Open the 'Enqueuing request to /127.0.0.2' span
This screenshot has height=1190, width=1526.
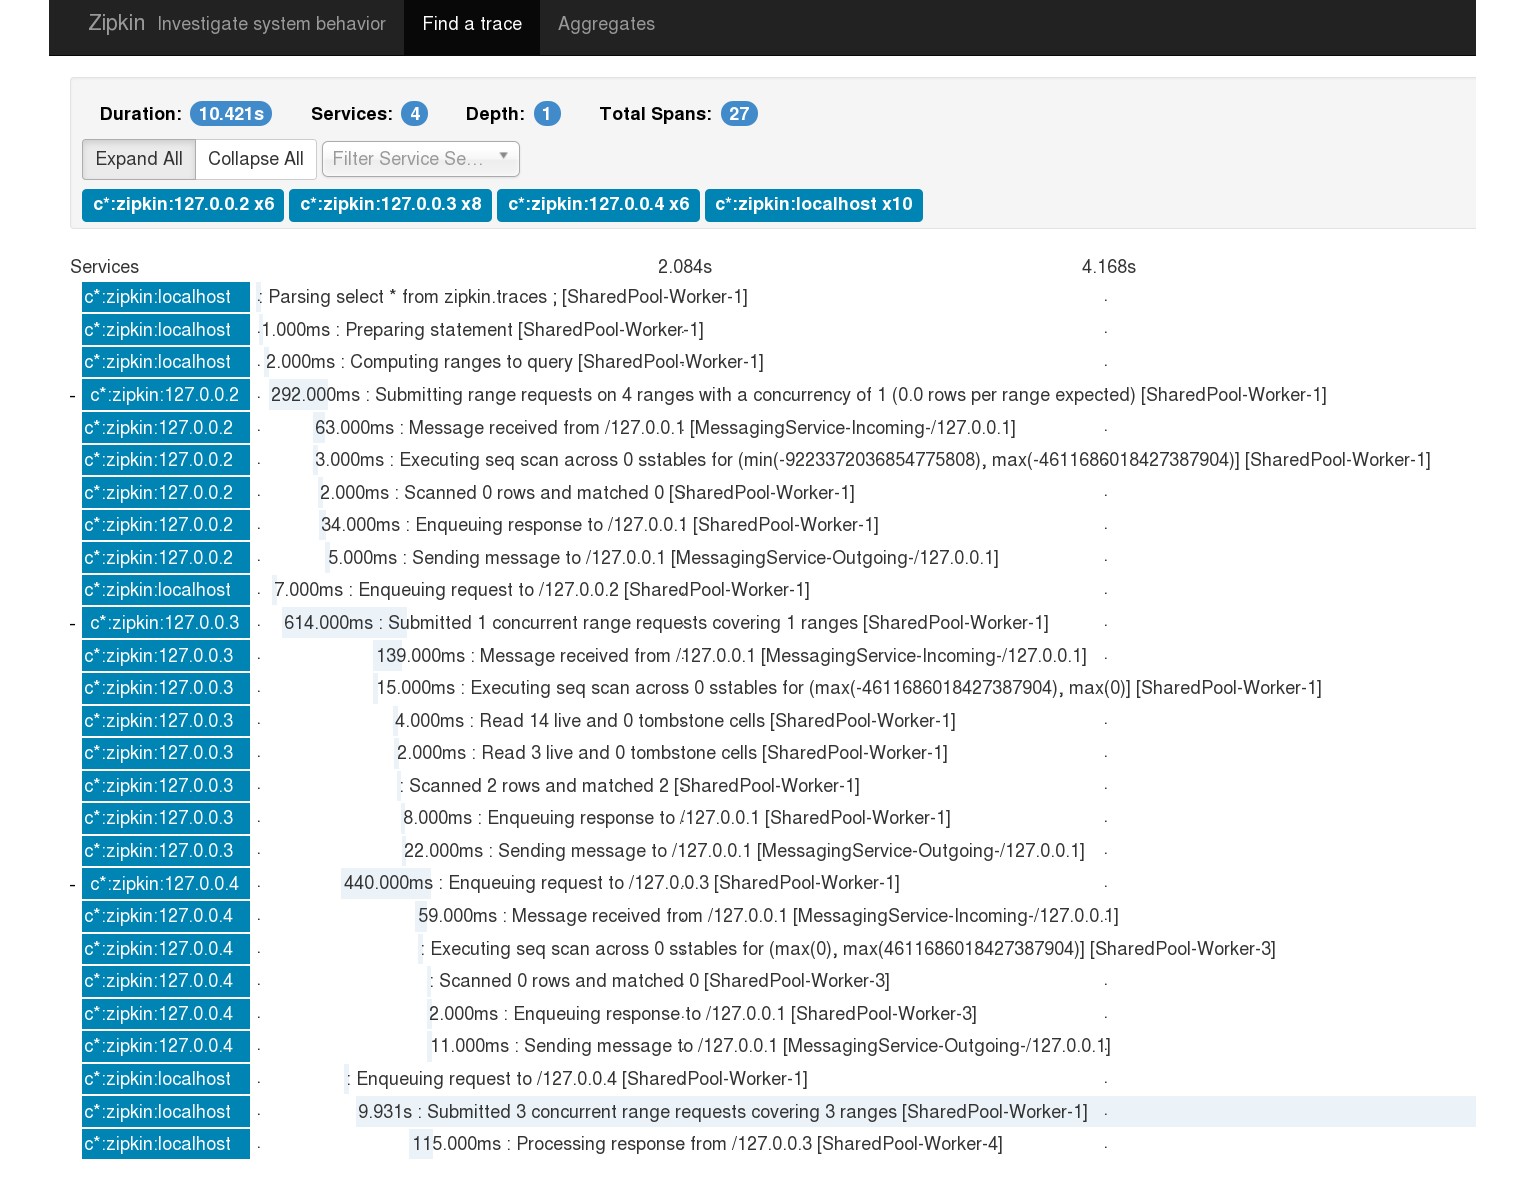pyautogui.click(x=542, y=590)
